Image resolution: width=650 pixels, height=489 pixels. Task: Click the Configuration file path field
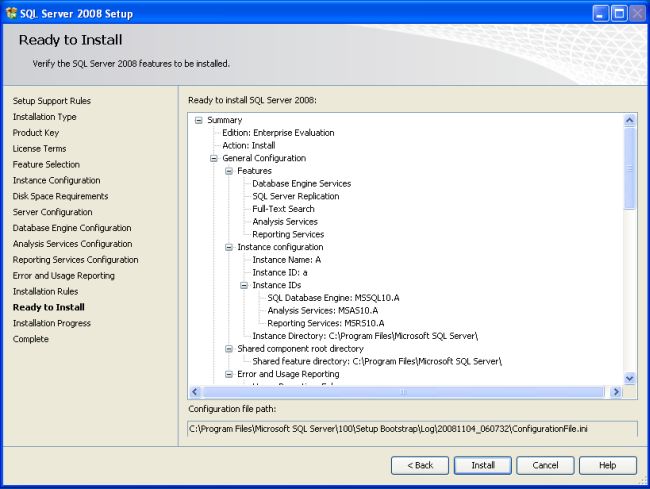pos(412,429)
